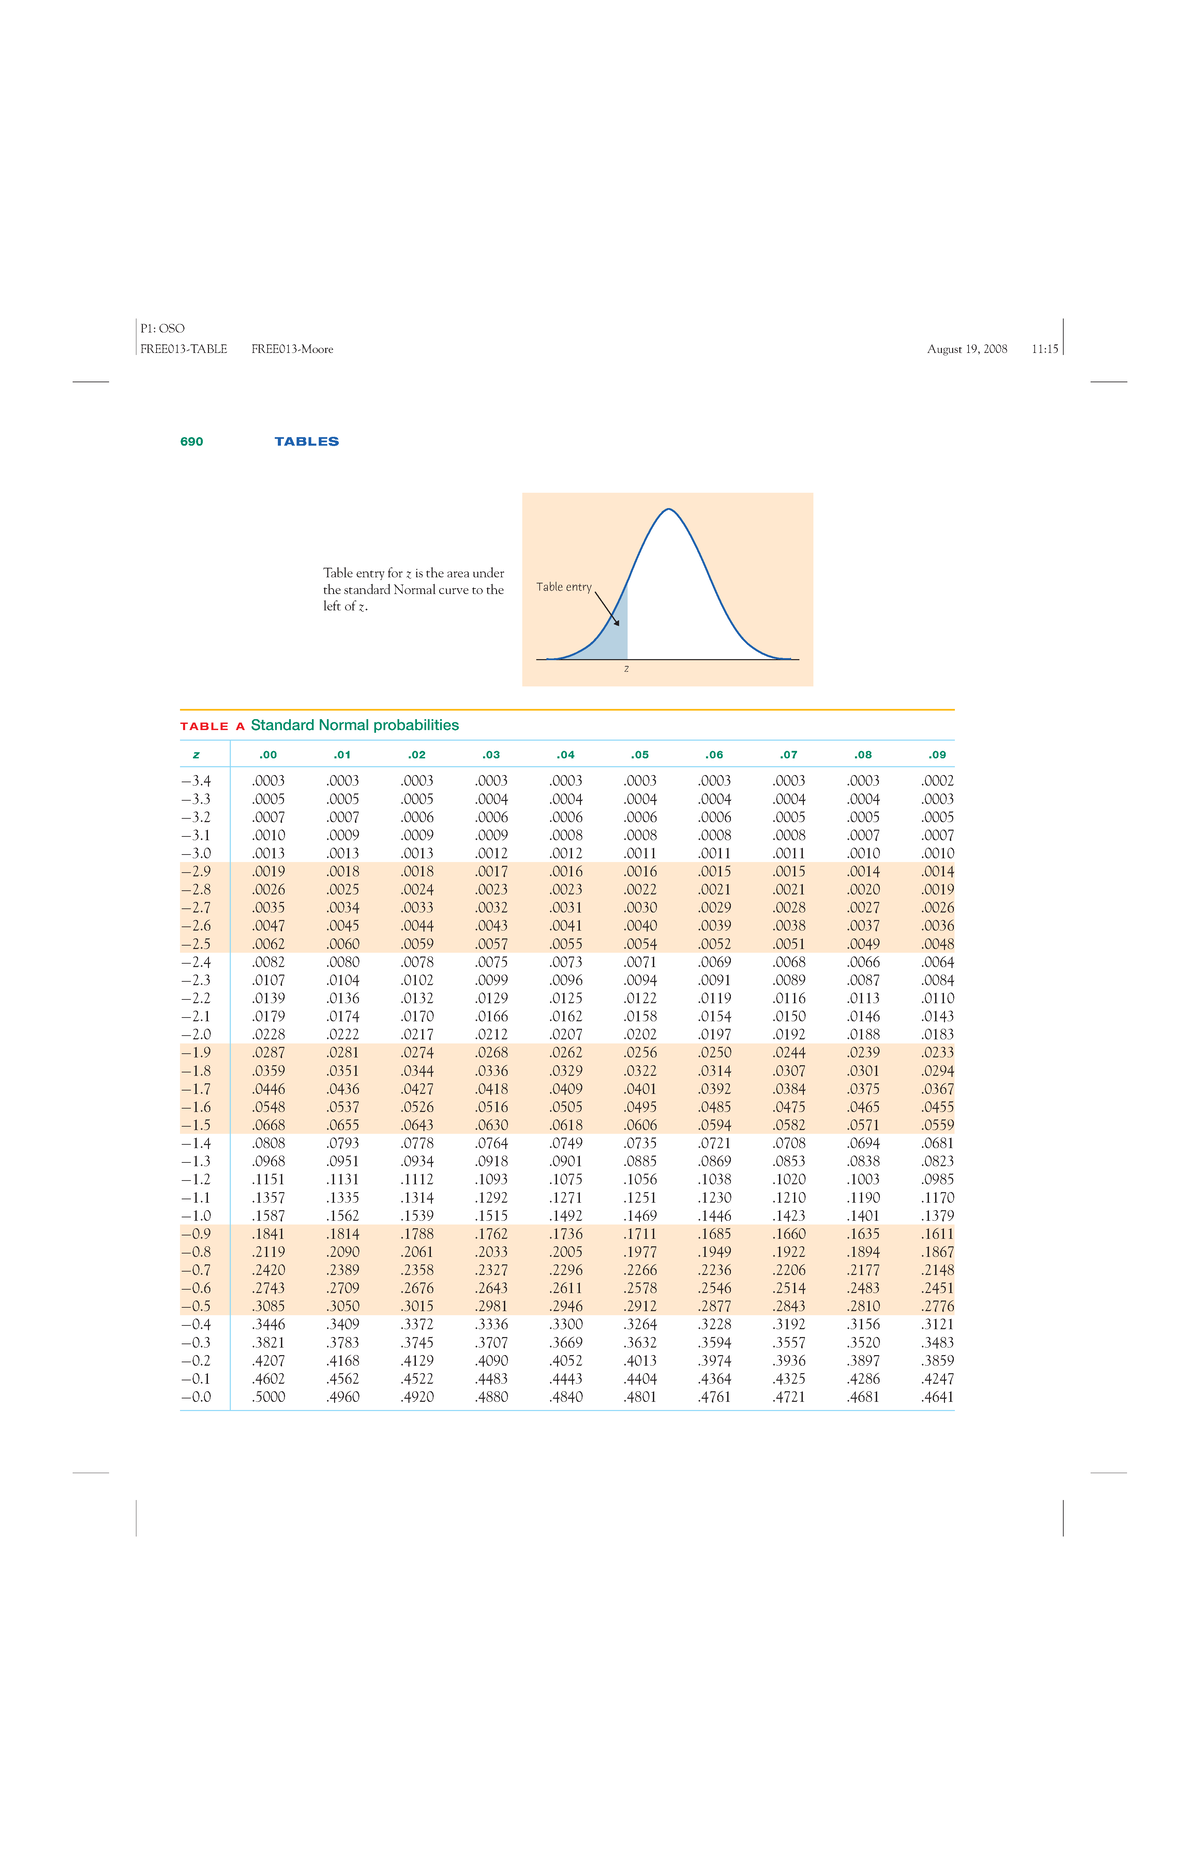Click the cell value '.0668'
Screen dimensions: 1200x1855
[268, 1125]
